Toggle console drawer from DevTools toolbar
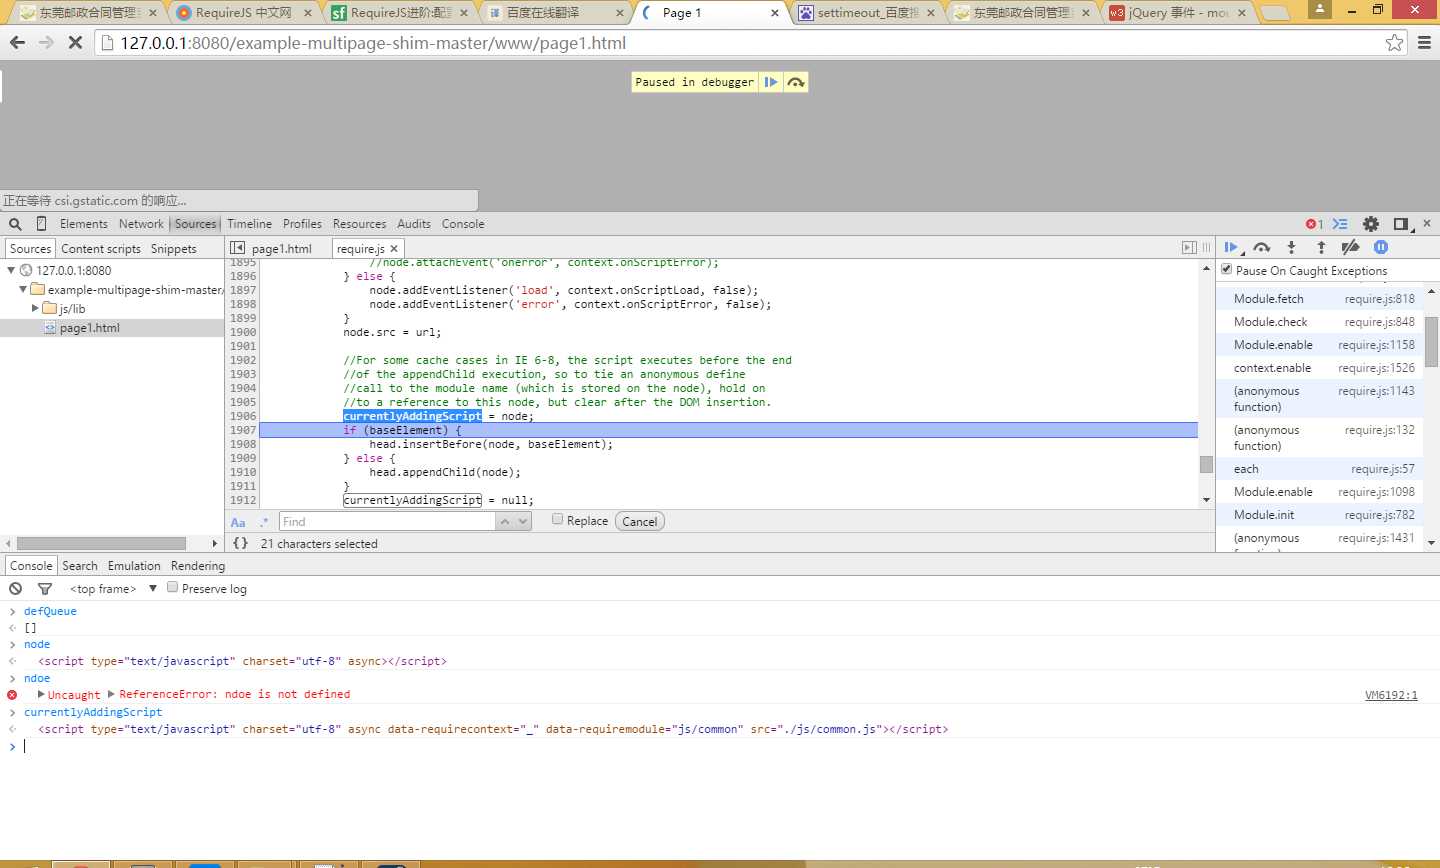1440x868 pixels. [x=1340, y=224]
